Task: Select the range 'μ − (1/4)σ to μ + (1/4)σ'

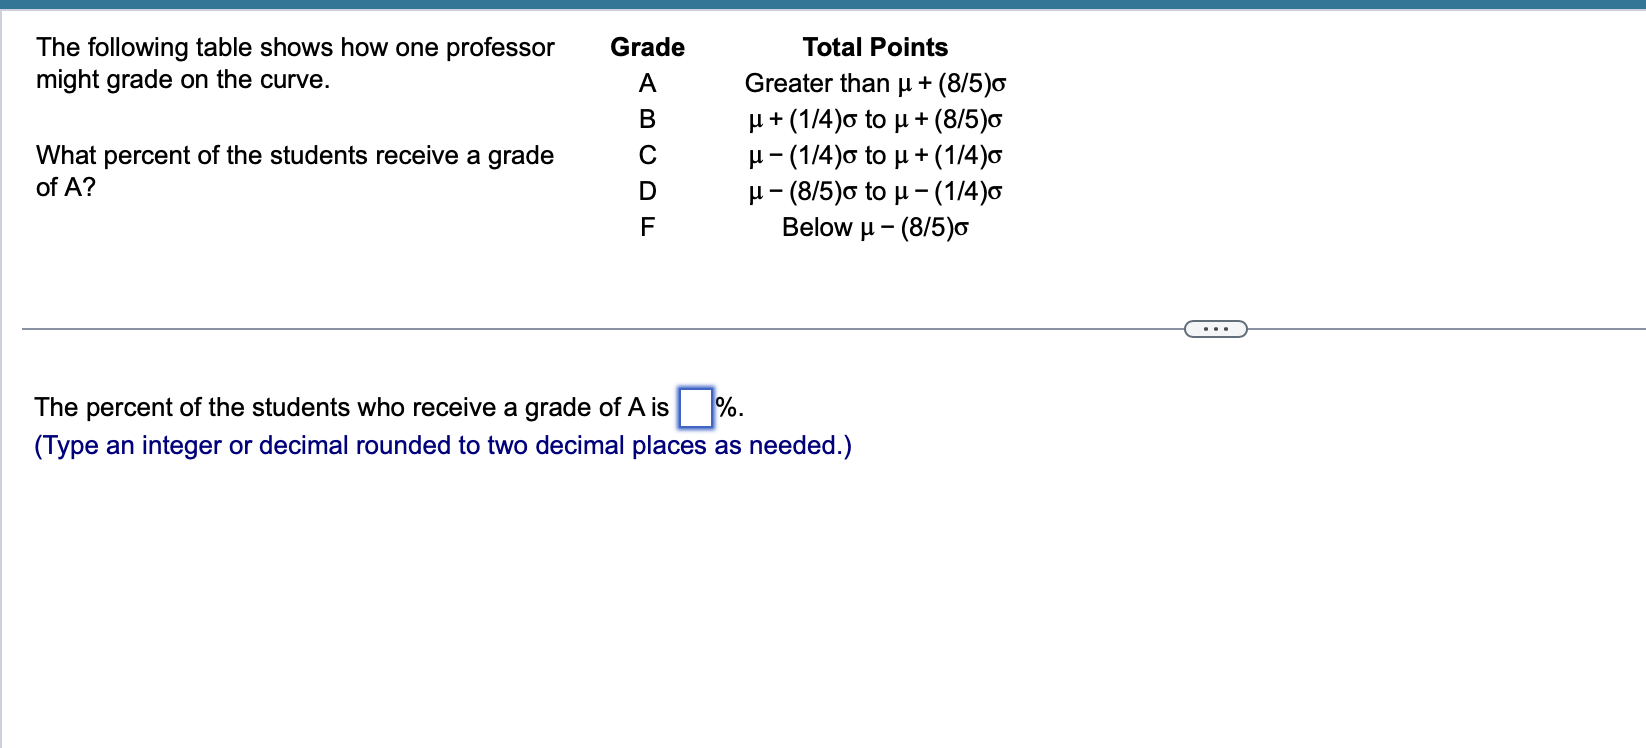Action: click(875, 156)
